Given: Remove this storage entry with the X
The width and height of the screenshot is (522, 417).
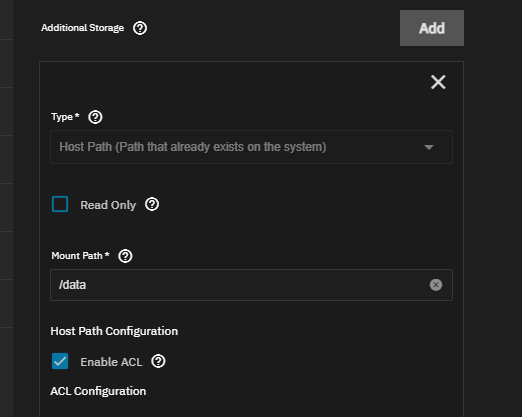Looking at the screenshot, I should pos(438,82).
